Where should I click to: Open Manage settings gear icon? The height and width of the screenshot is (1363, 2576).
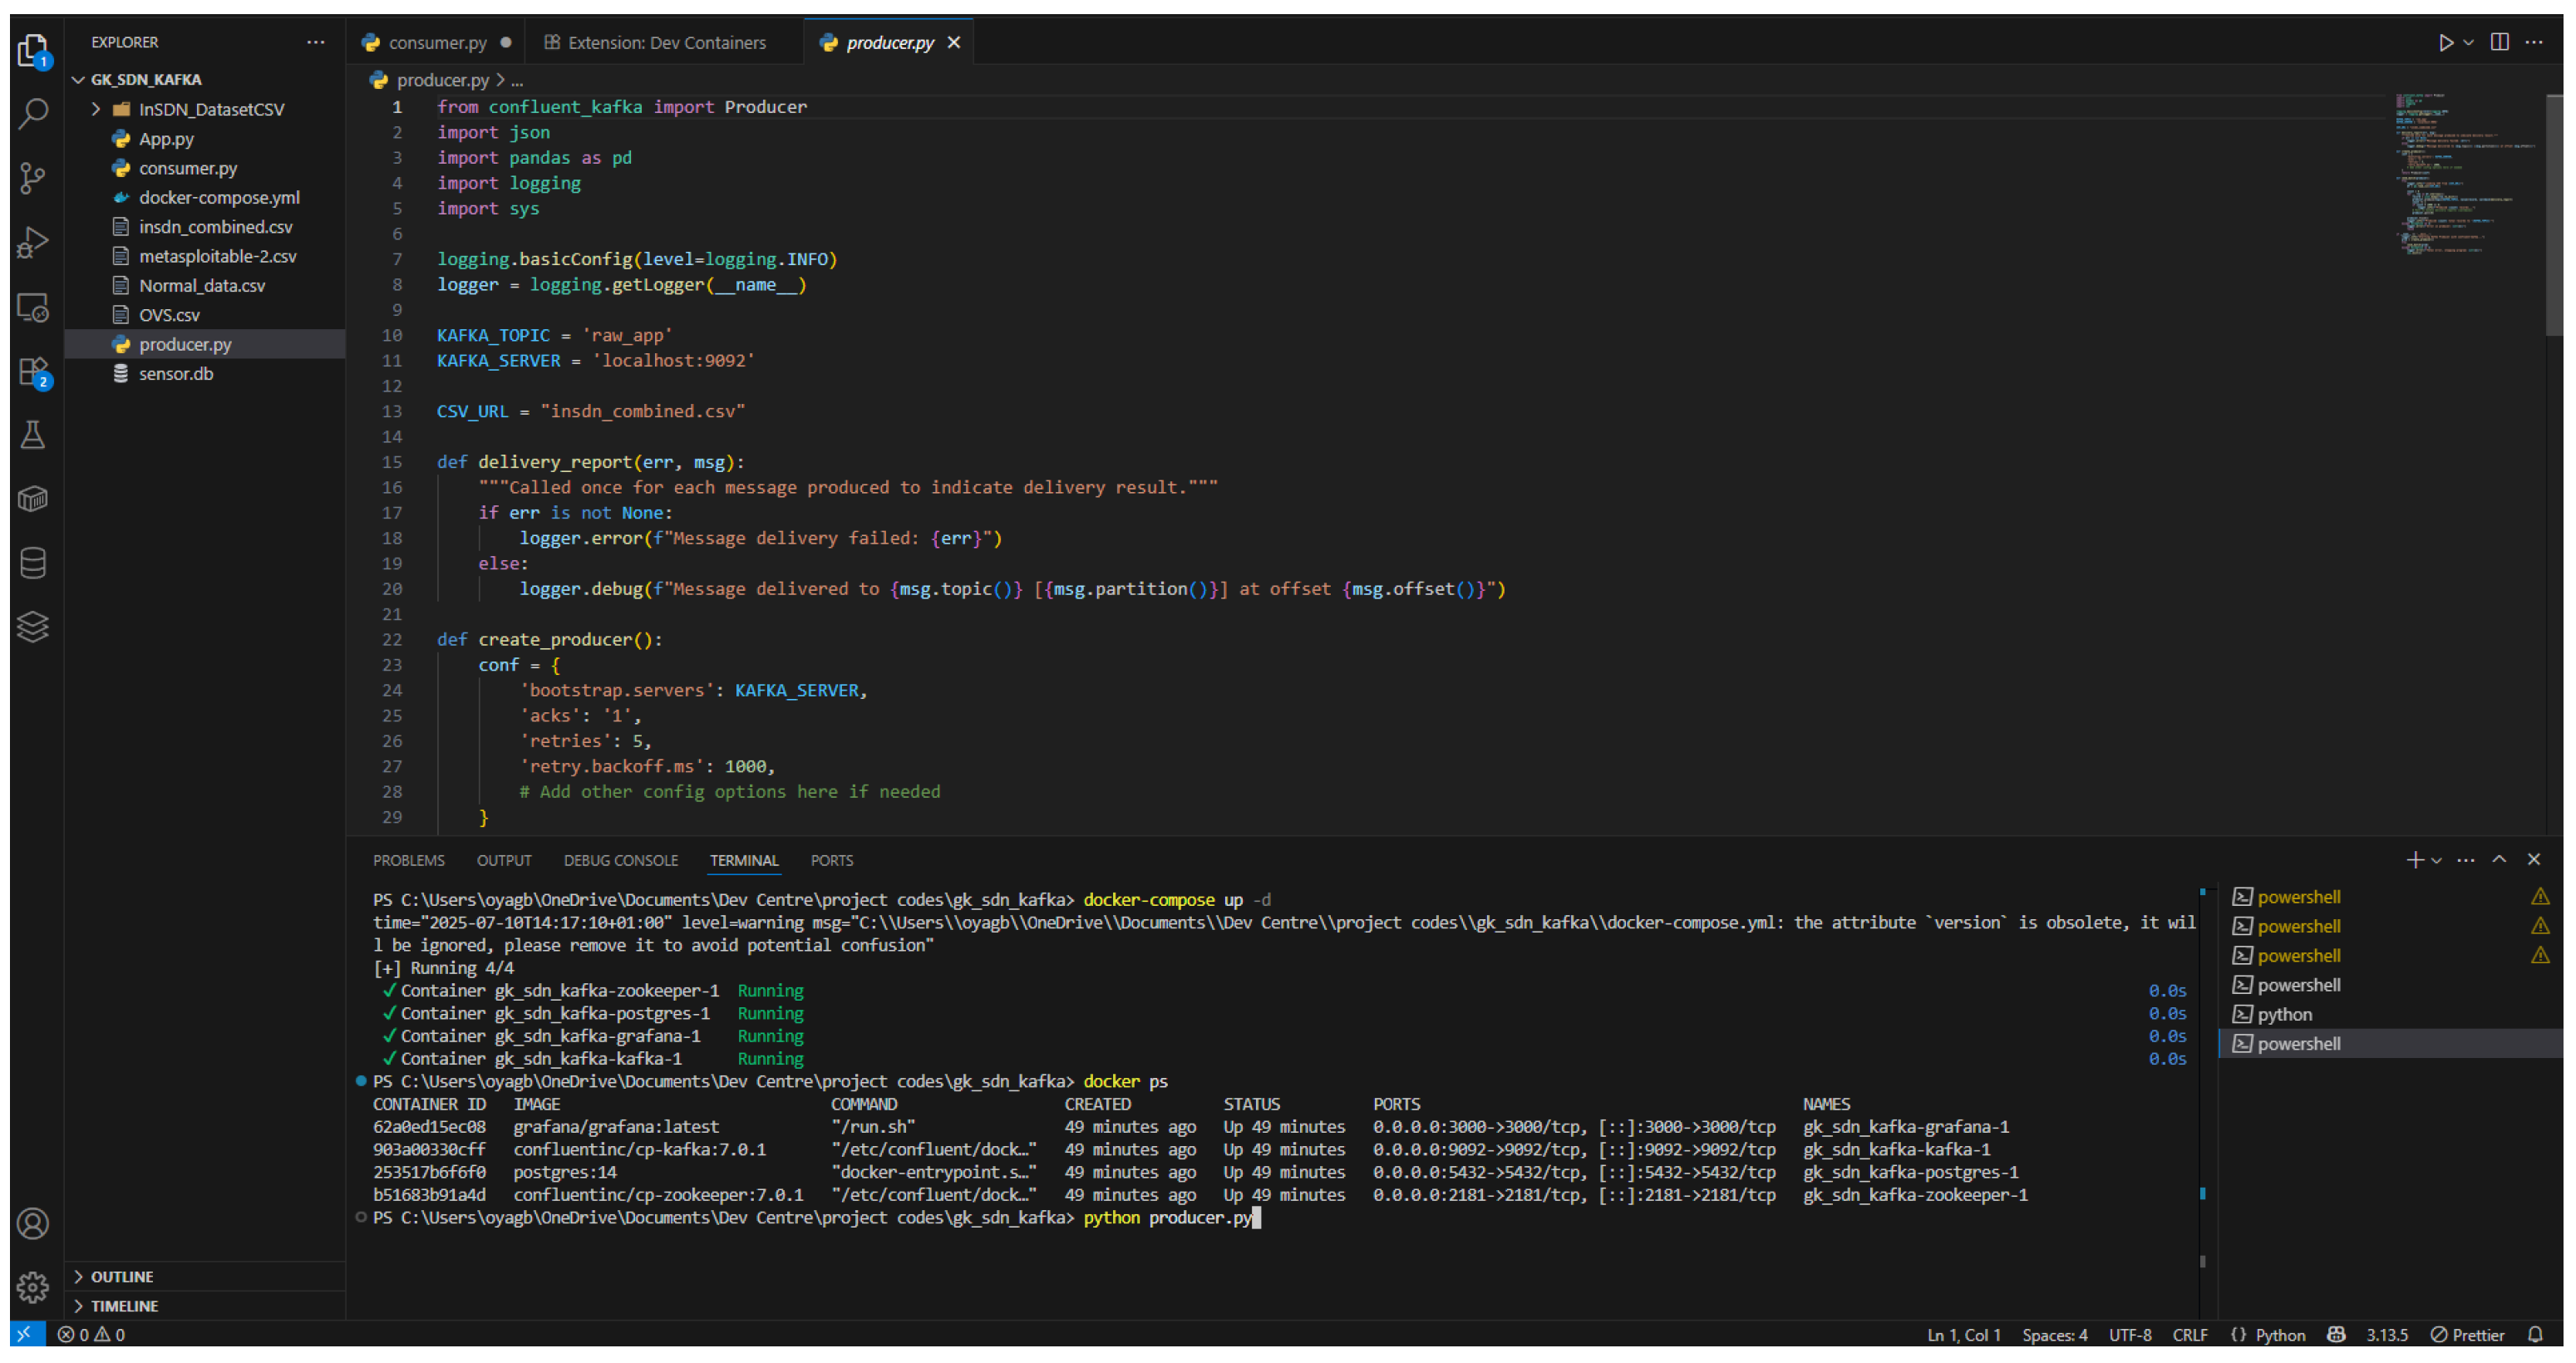[x=33, y=1287]
